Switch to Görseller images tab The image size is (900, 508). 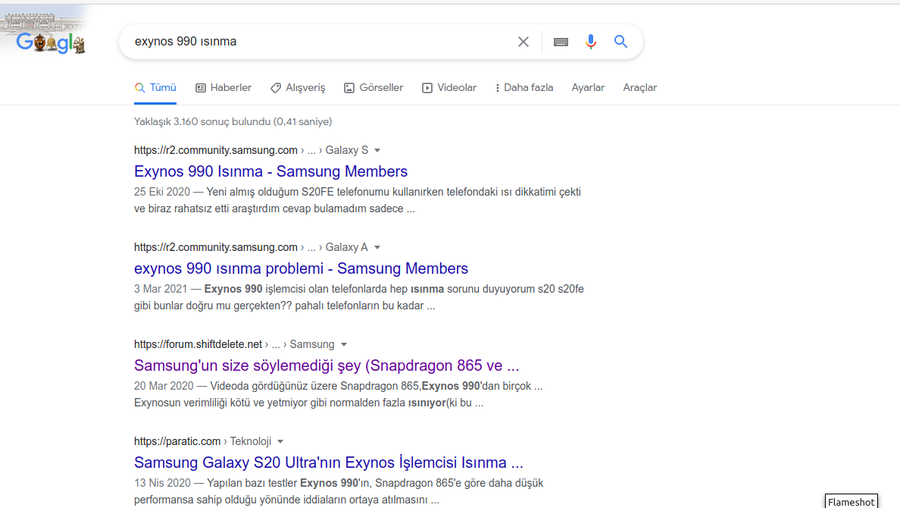pyautogui.click(x=373, y=88)
